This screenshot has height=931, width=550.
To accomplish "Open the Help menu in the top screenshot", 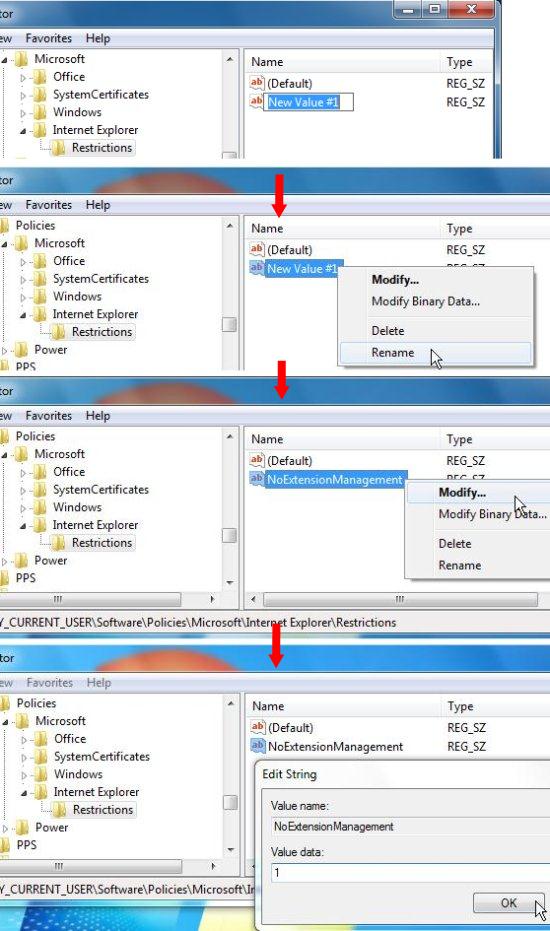I will 98,38.
